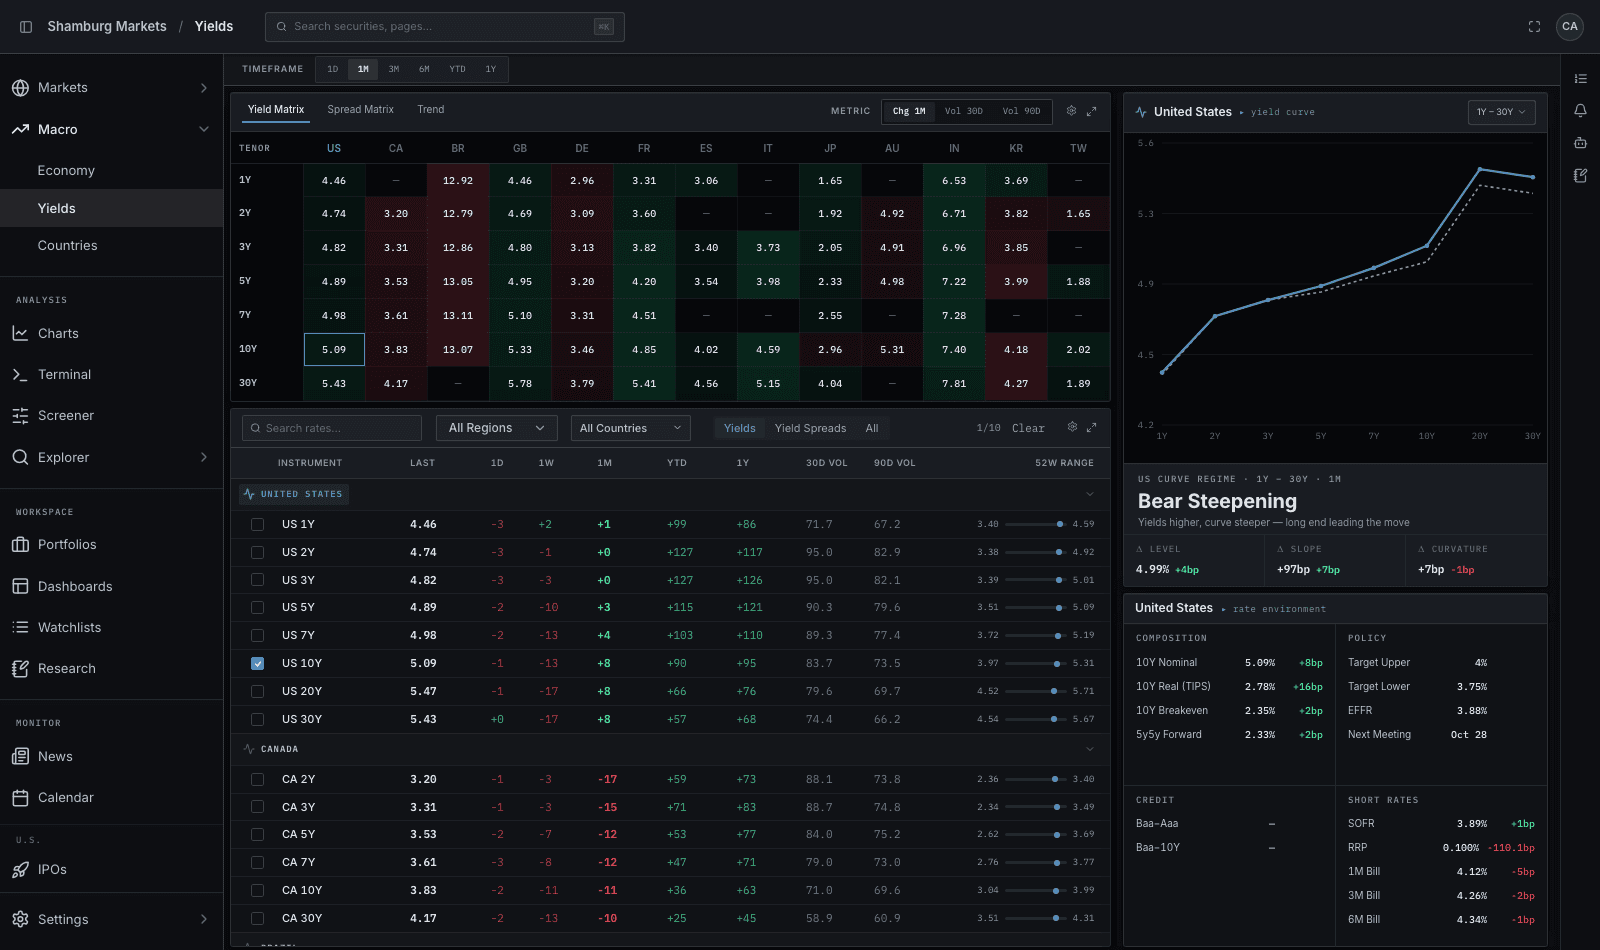The width and height of the screenshot is (1600, 950).
Task: Check the US 30Y row checkbox
Action: click(257, 719)
